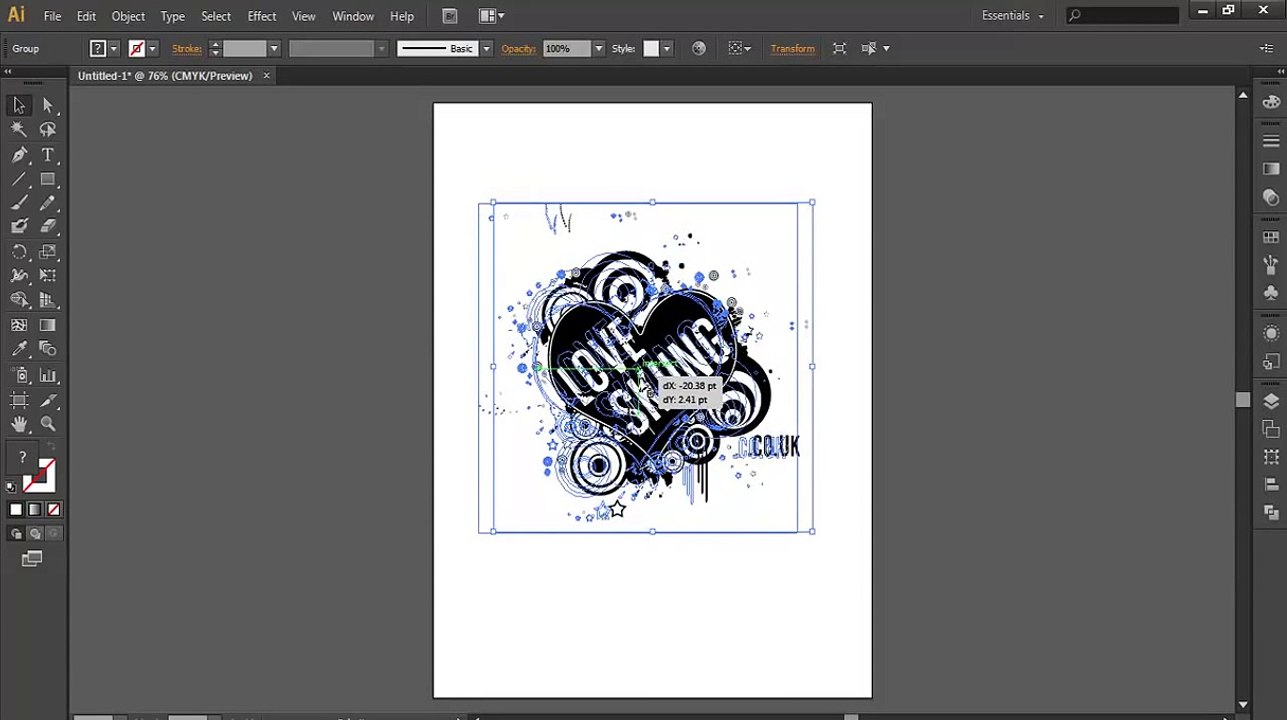Expand the Opacity percentage dropdown
1287x720 pixels.
[598, 48]
